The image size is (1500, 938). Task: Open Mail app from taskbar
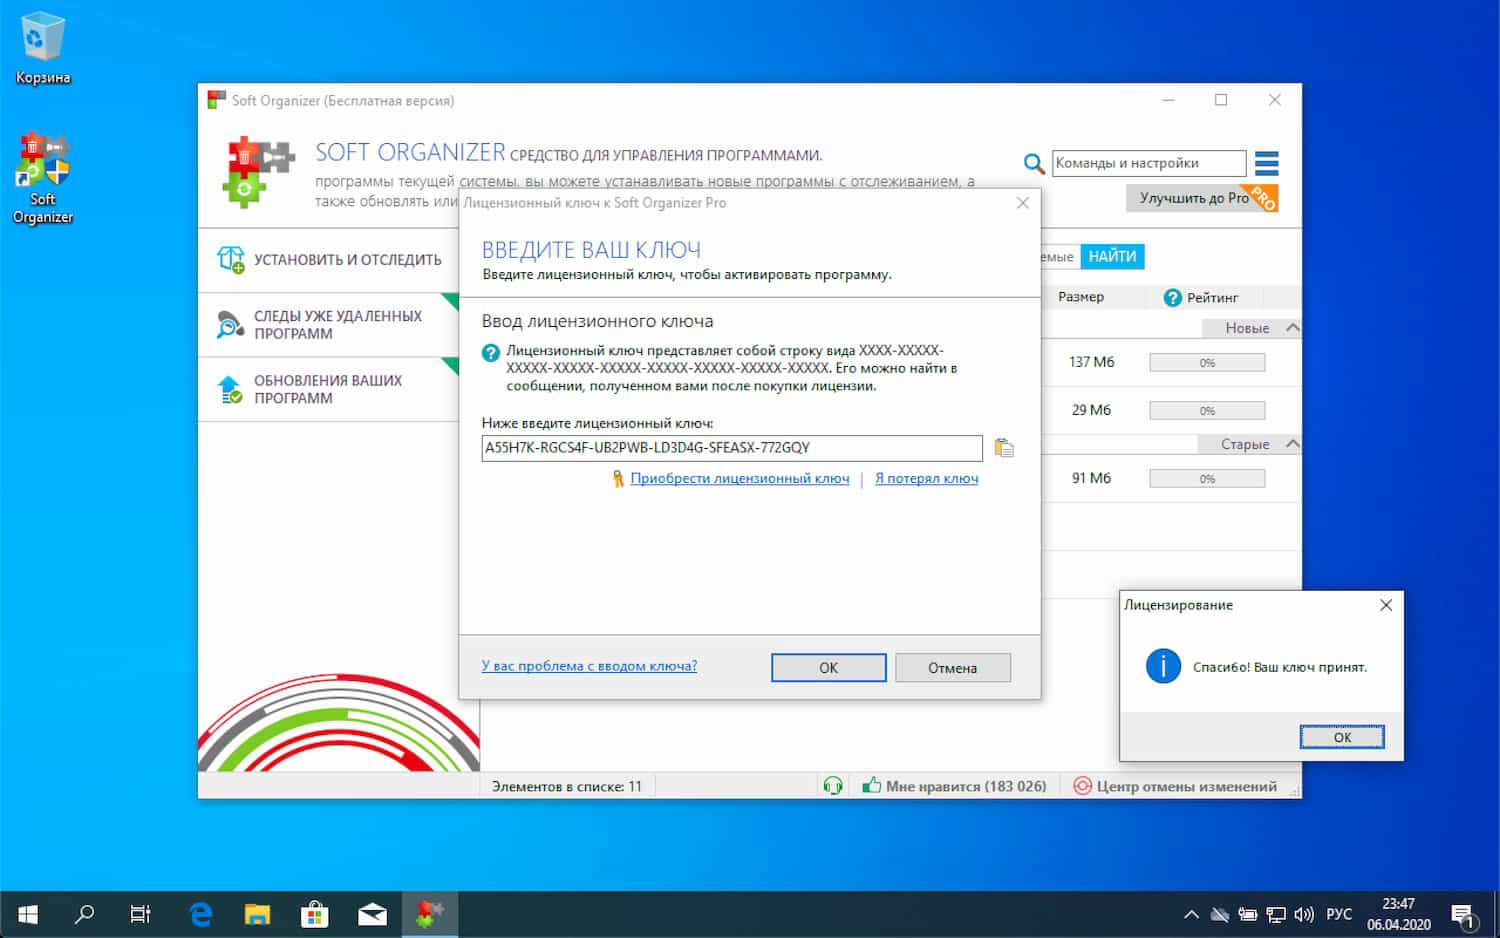pos(372,913)
